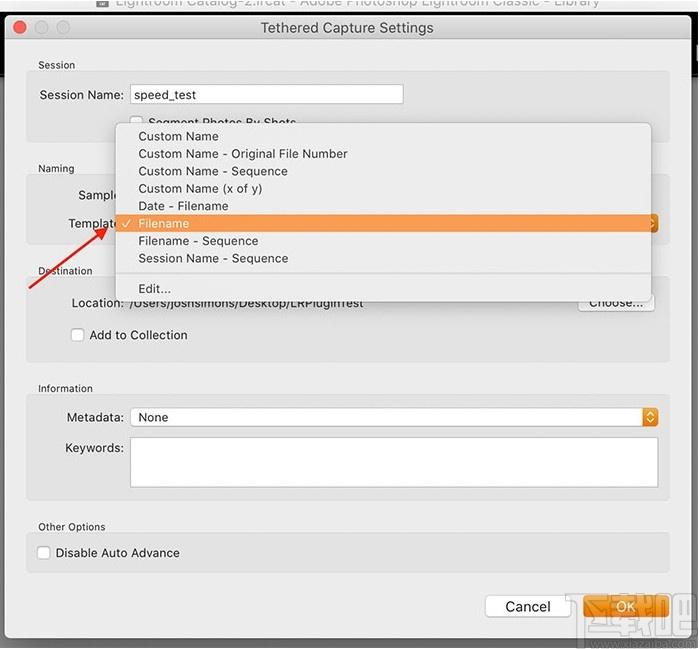700x649 pixels.
Task: Close the dialog with the red button
Action: [20, 28]
